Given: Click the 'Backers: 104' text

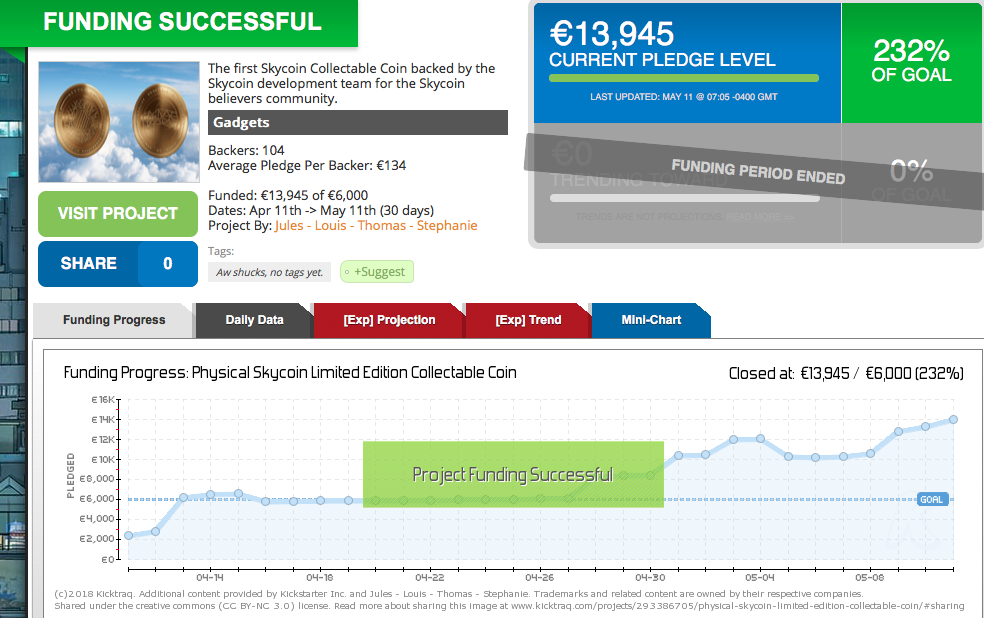Looking at the screenshot, I should pos(246,151).
